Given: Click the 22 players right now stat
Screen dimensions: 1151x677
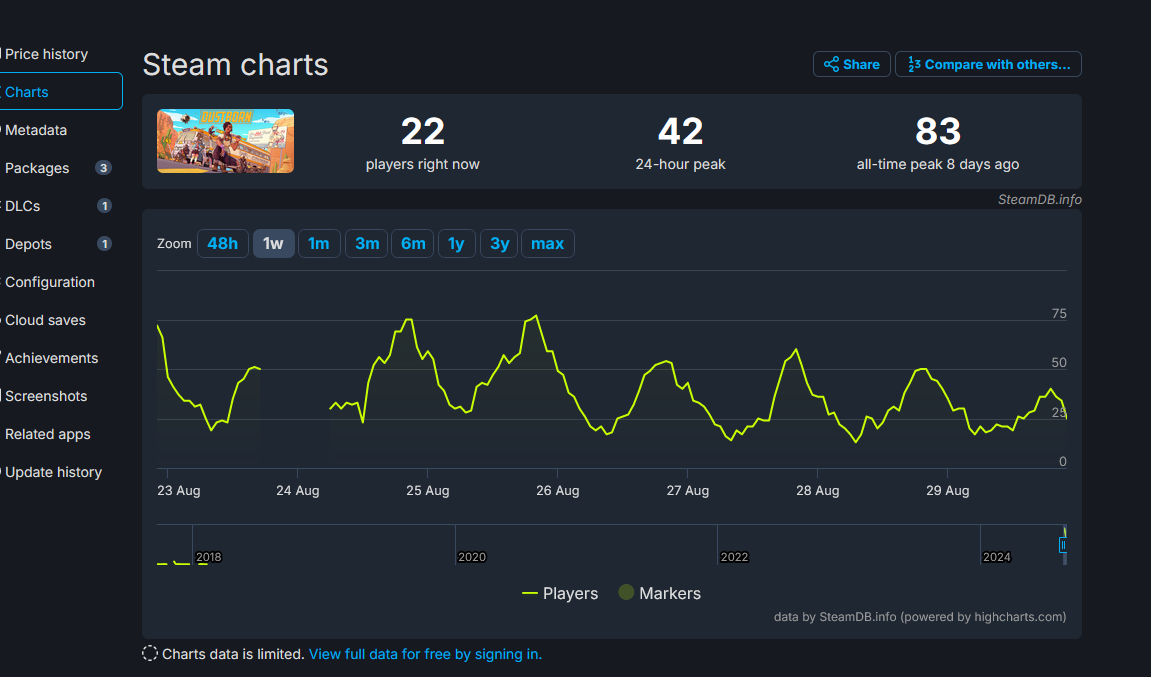Looking at the screenshot, I should [x=423, y=143].
